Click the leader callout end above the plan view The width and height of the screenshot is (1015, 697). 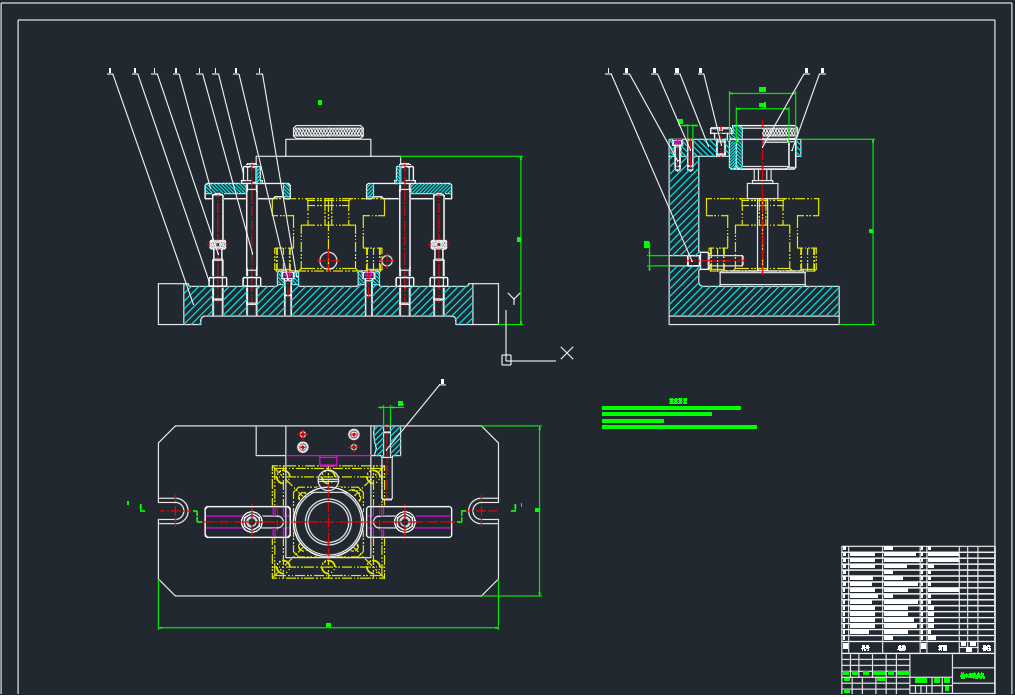(x=443, y=382)
